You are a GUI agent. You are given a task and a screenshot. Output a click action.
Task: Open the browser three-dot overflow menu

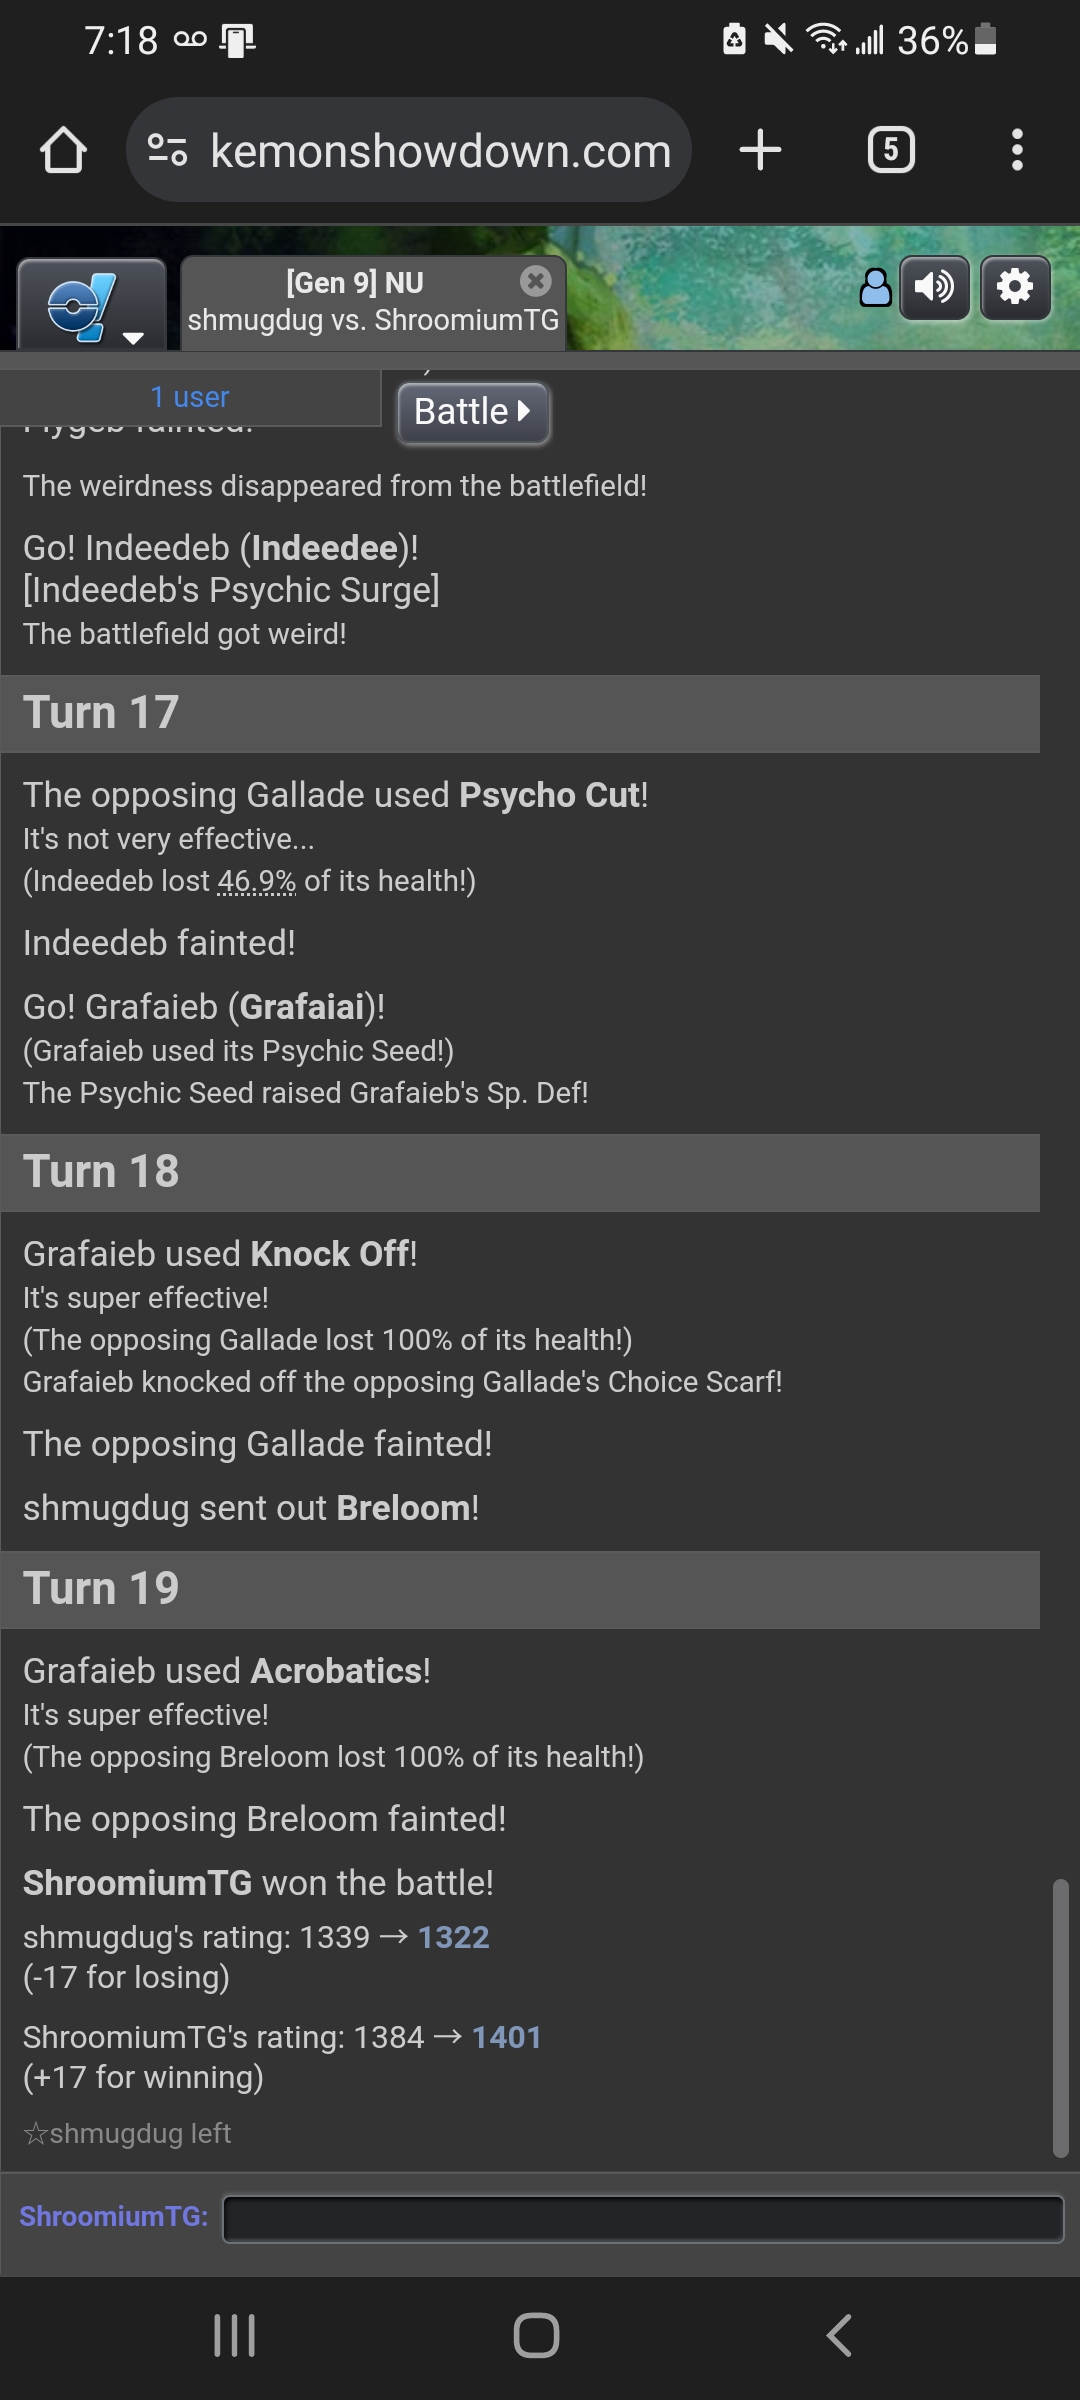pos(1017,150)
